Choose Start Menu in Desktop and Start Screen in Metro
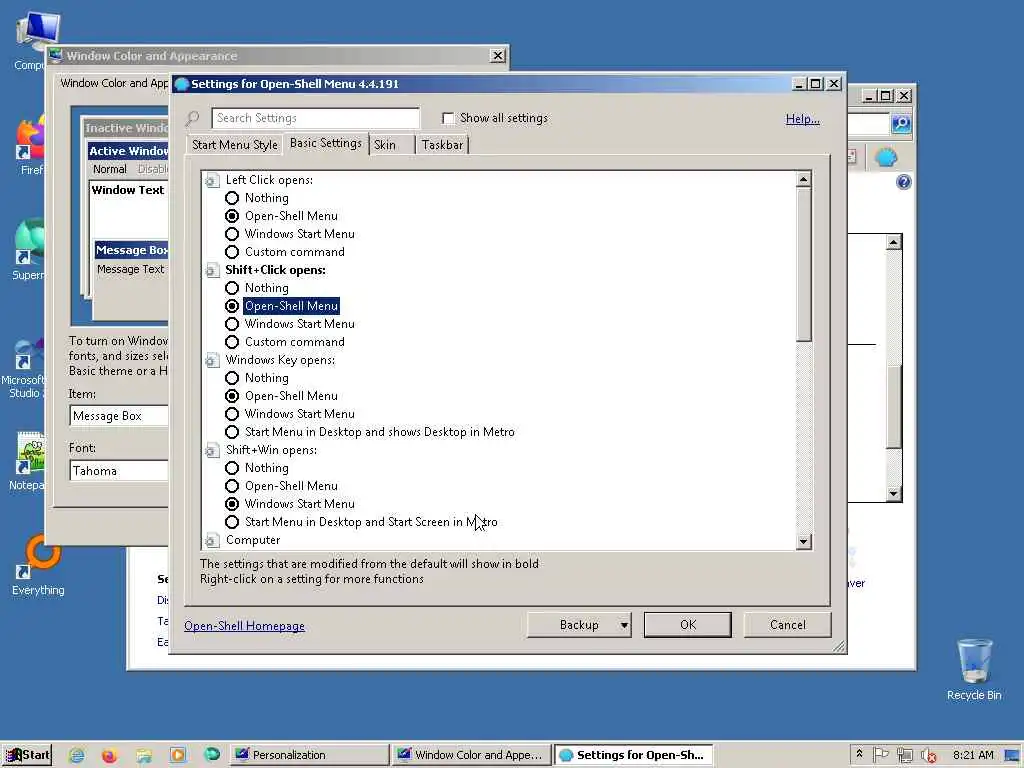Viewport: 1024px width, 768px height. (232, 522)
